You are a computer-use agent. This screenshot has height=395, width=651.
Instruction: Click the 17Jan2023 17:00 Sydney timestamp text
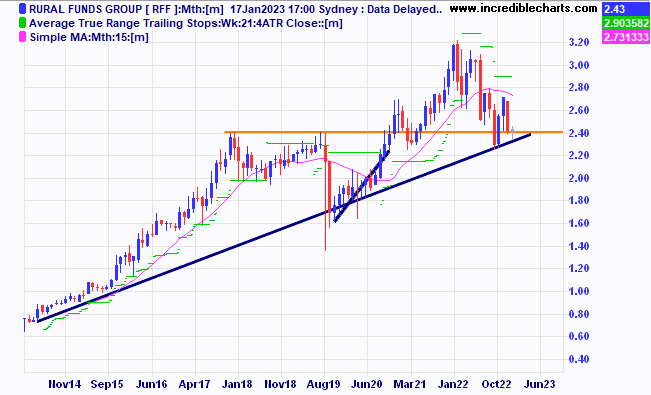[294, 9]
